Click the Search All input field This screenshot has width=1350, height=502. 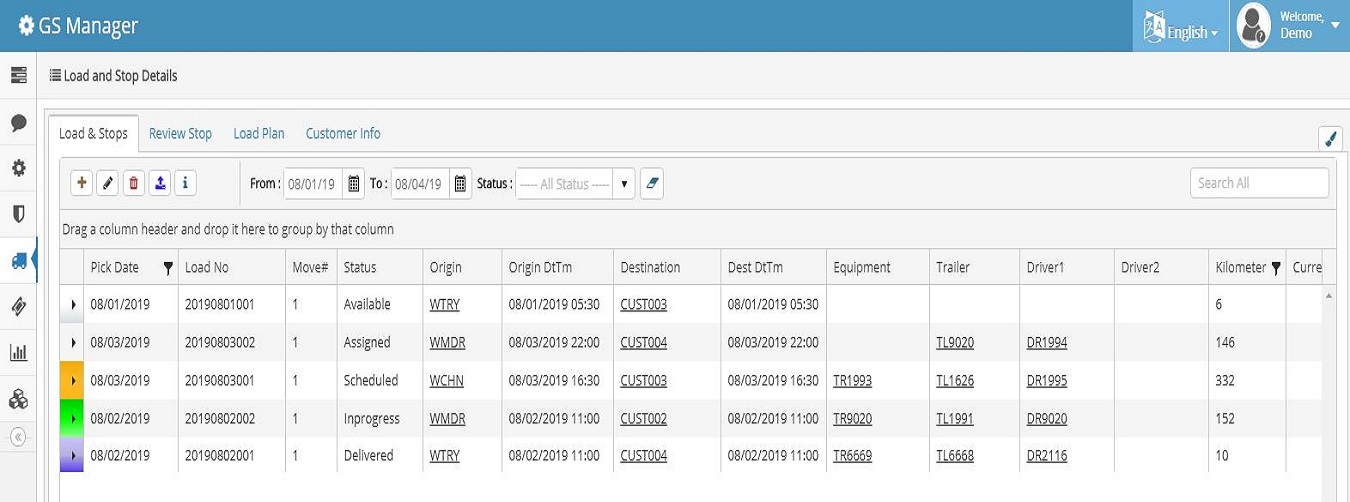(x=1259, y=183)
